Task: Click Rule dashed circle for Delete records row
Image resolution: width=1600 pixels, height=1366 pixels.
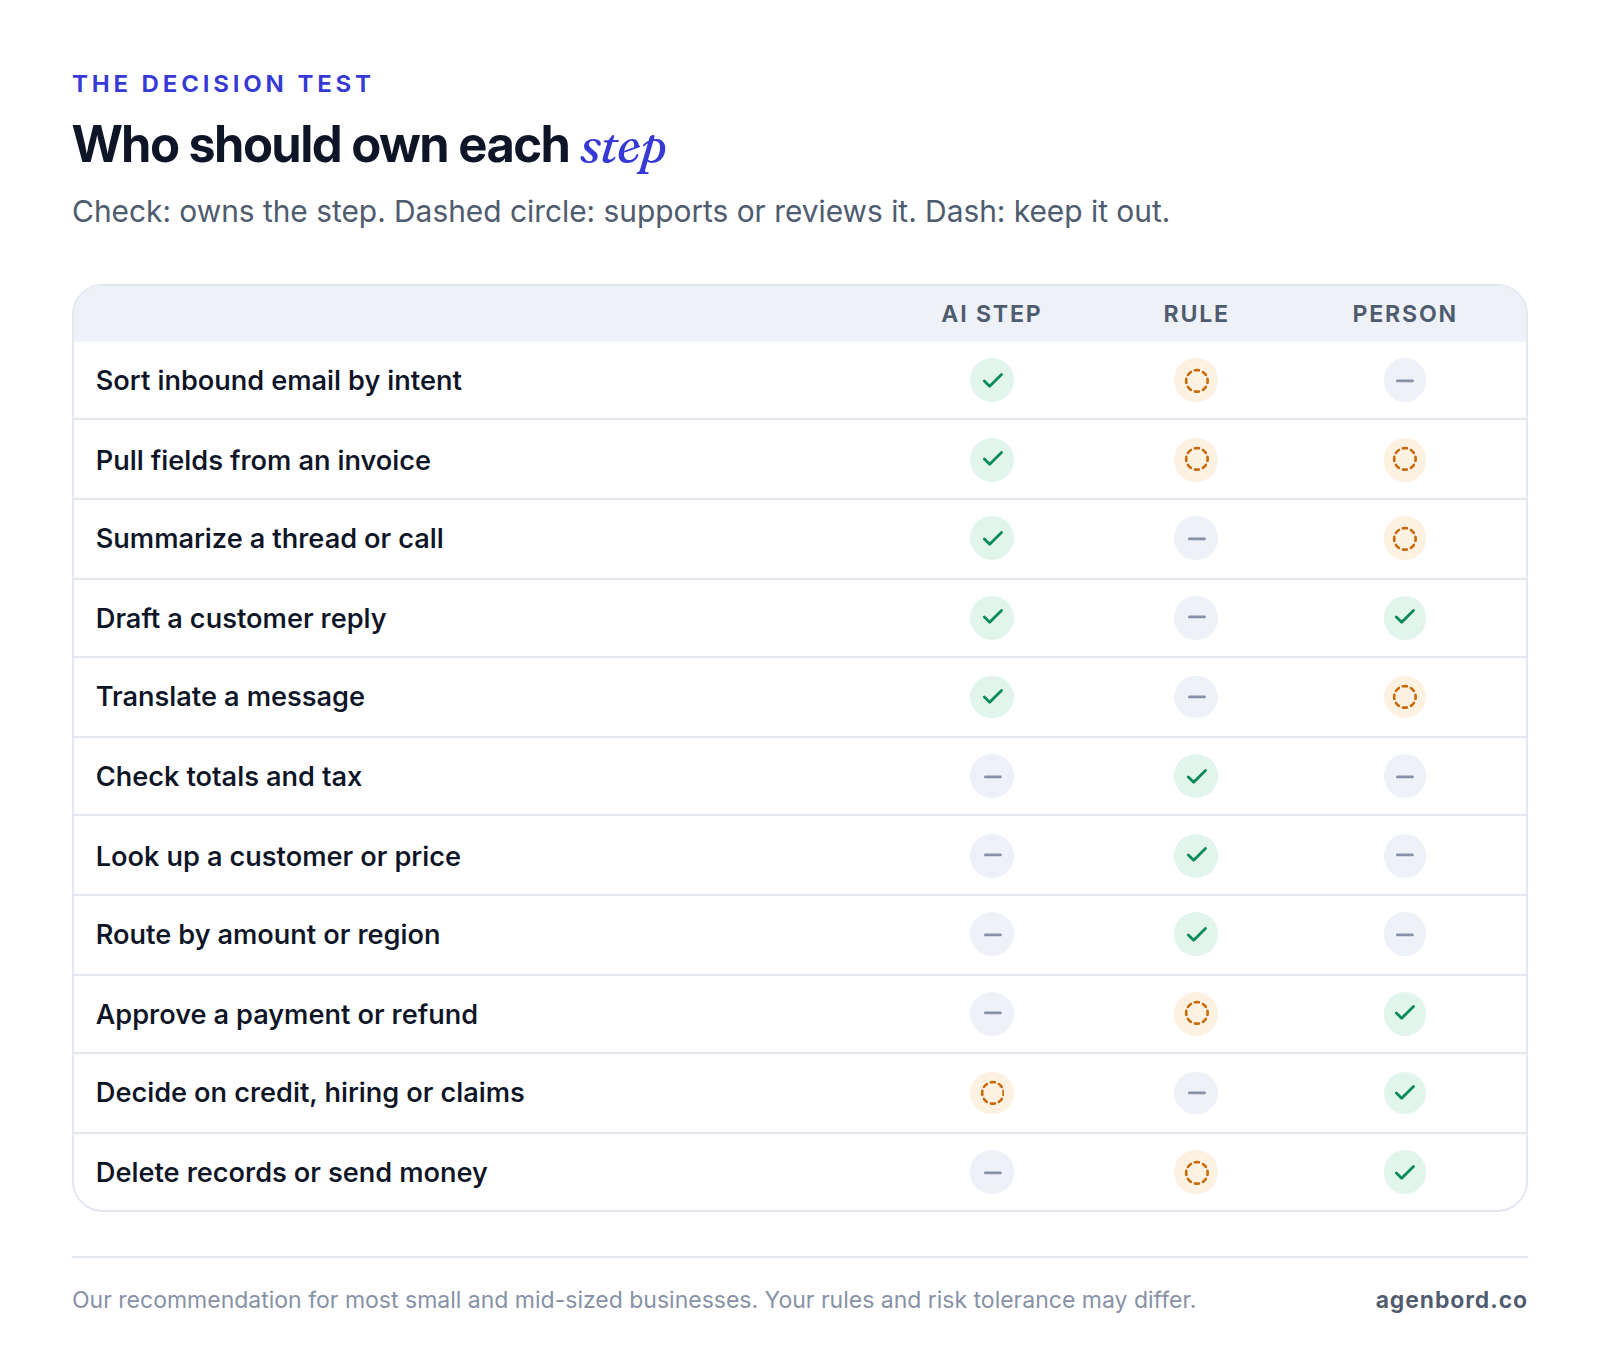Action: click(x=1196, y=1172)
